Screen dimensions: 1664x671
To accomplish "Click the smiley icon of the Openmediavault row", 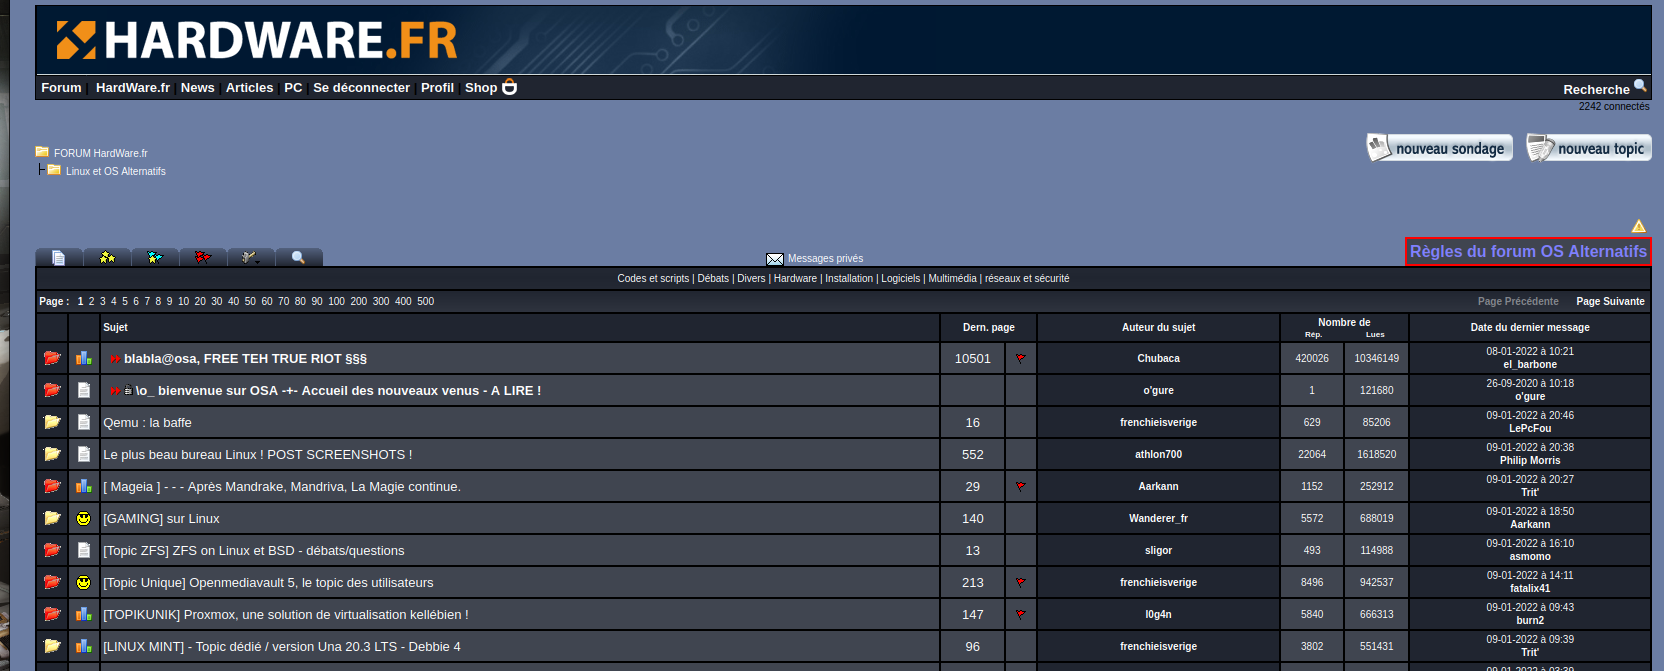I will pyautogui.click(x=84, y=582).
